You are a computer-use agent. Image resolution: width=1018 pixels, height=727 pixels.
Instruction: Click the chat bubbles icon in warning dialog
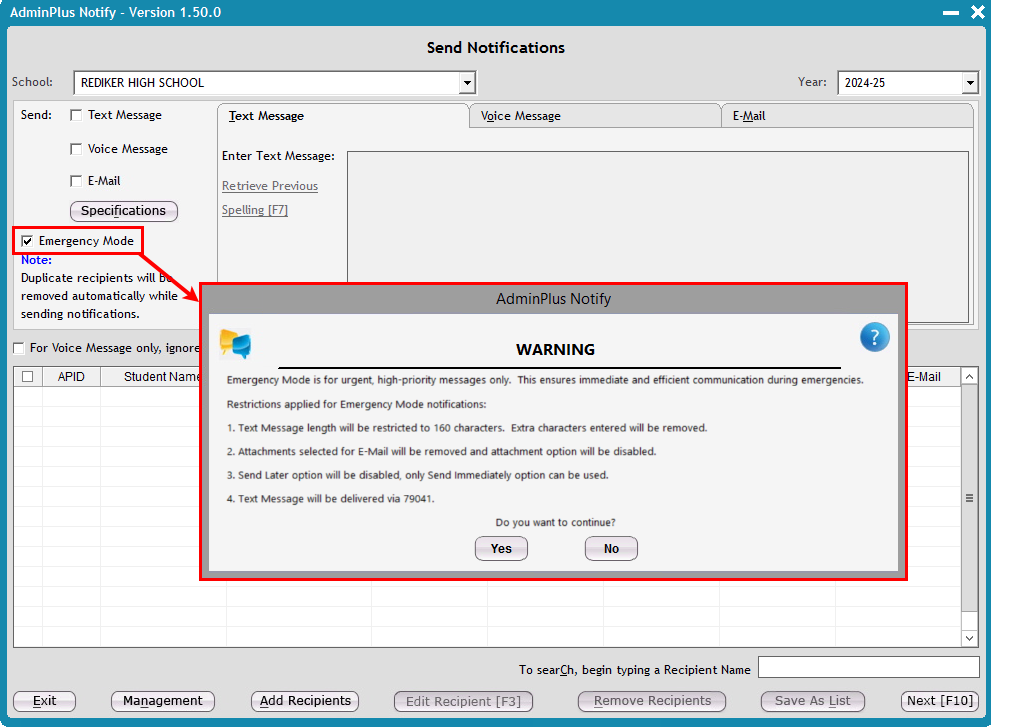[x=235, y=343]
